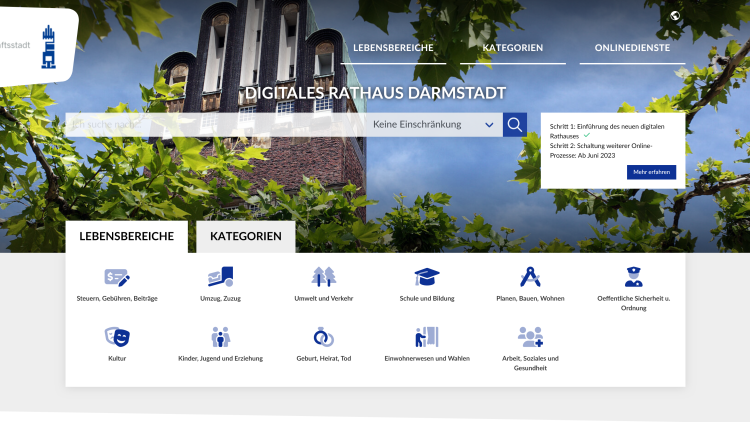The height and width of the screenshot is (422, 750).
Task: Click the 'Schritt 2: Schaltung weiterer Online-Prozesse' text
Action: 601,151
